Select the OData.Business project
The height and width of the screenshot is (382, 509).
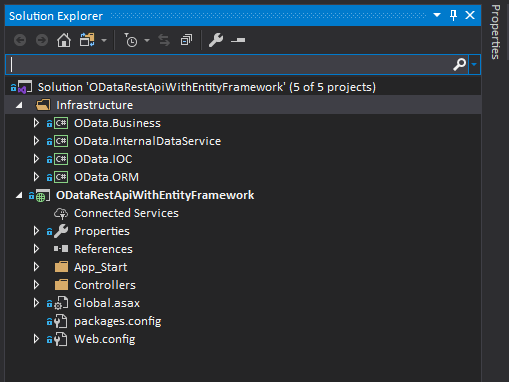click(x=117, y=123)
